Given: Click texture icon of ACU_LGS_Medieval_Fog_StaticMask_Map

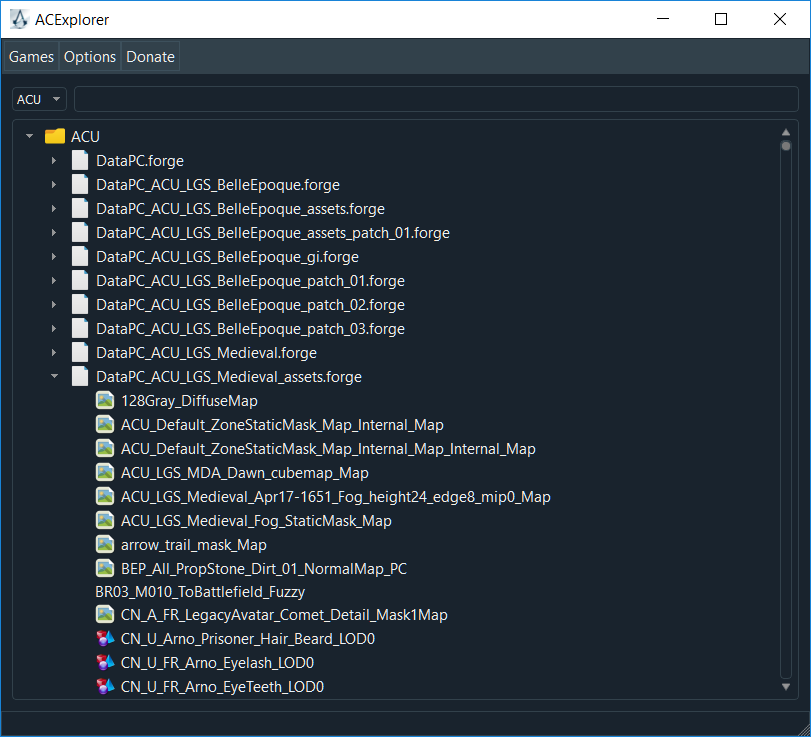Looking at the screenshot, I should point(105,520).
